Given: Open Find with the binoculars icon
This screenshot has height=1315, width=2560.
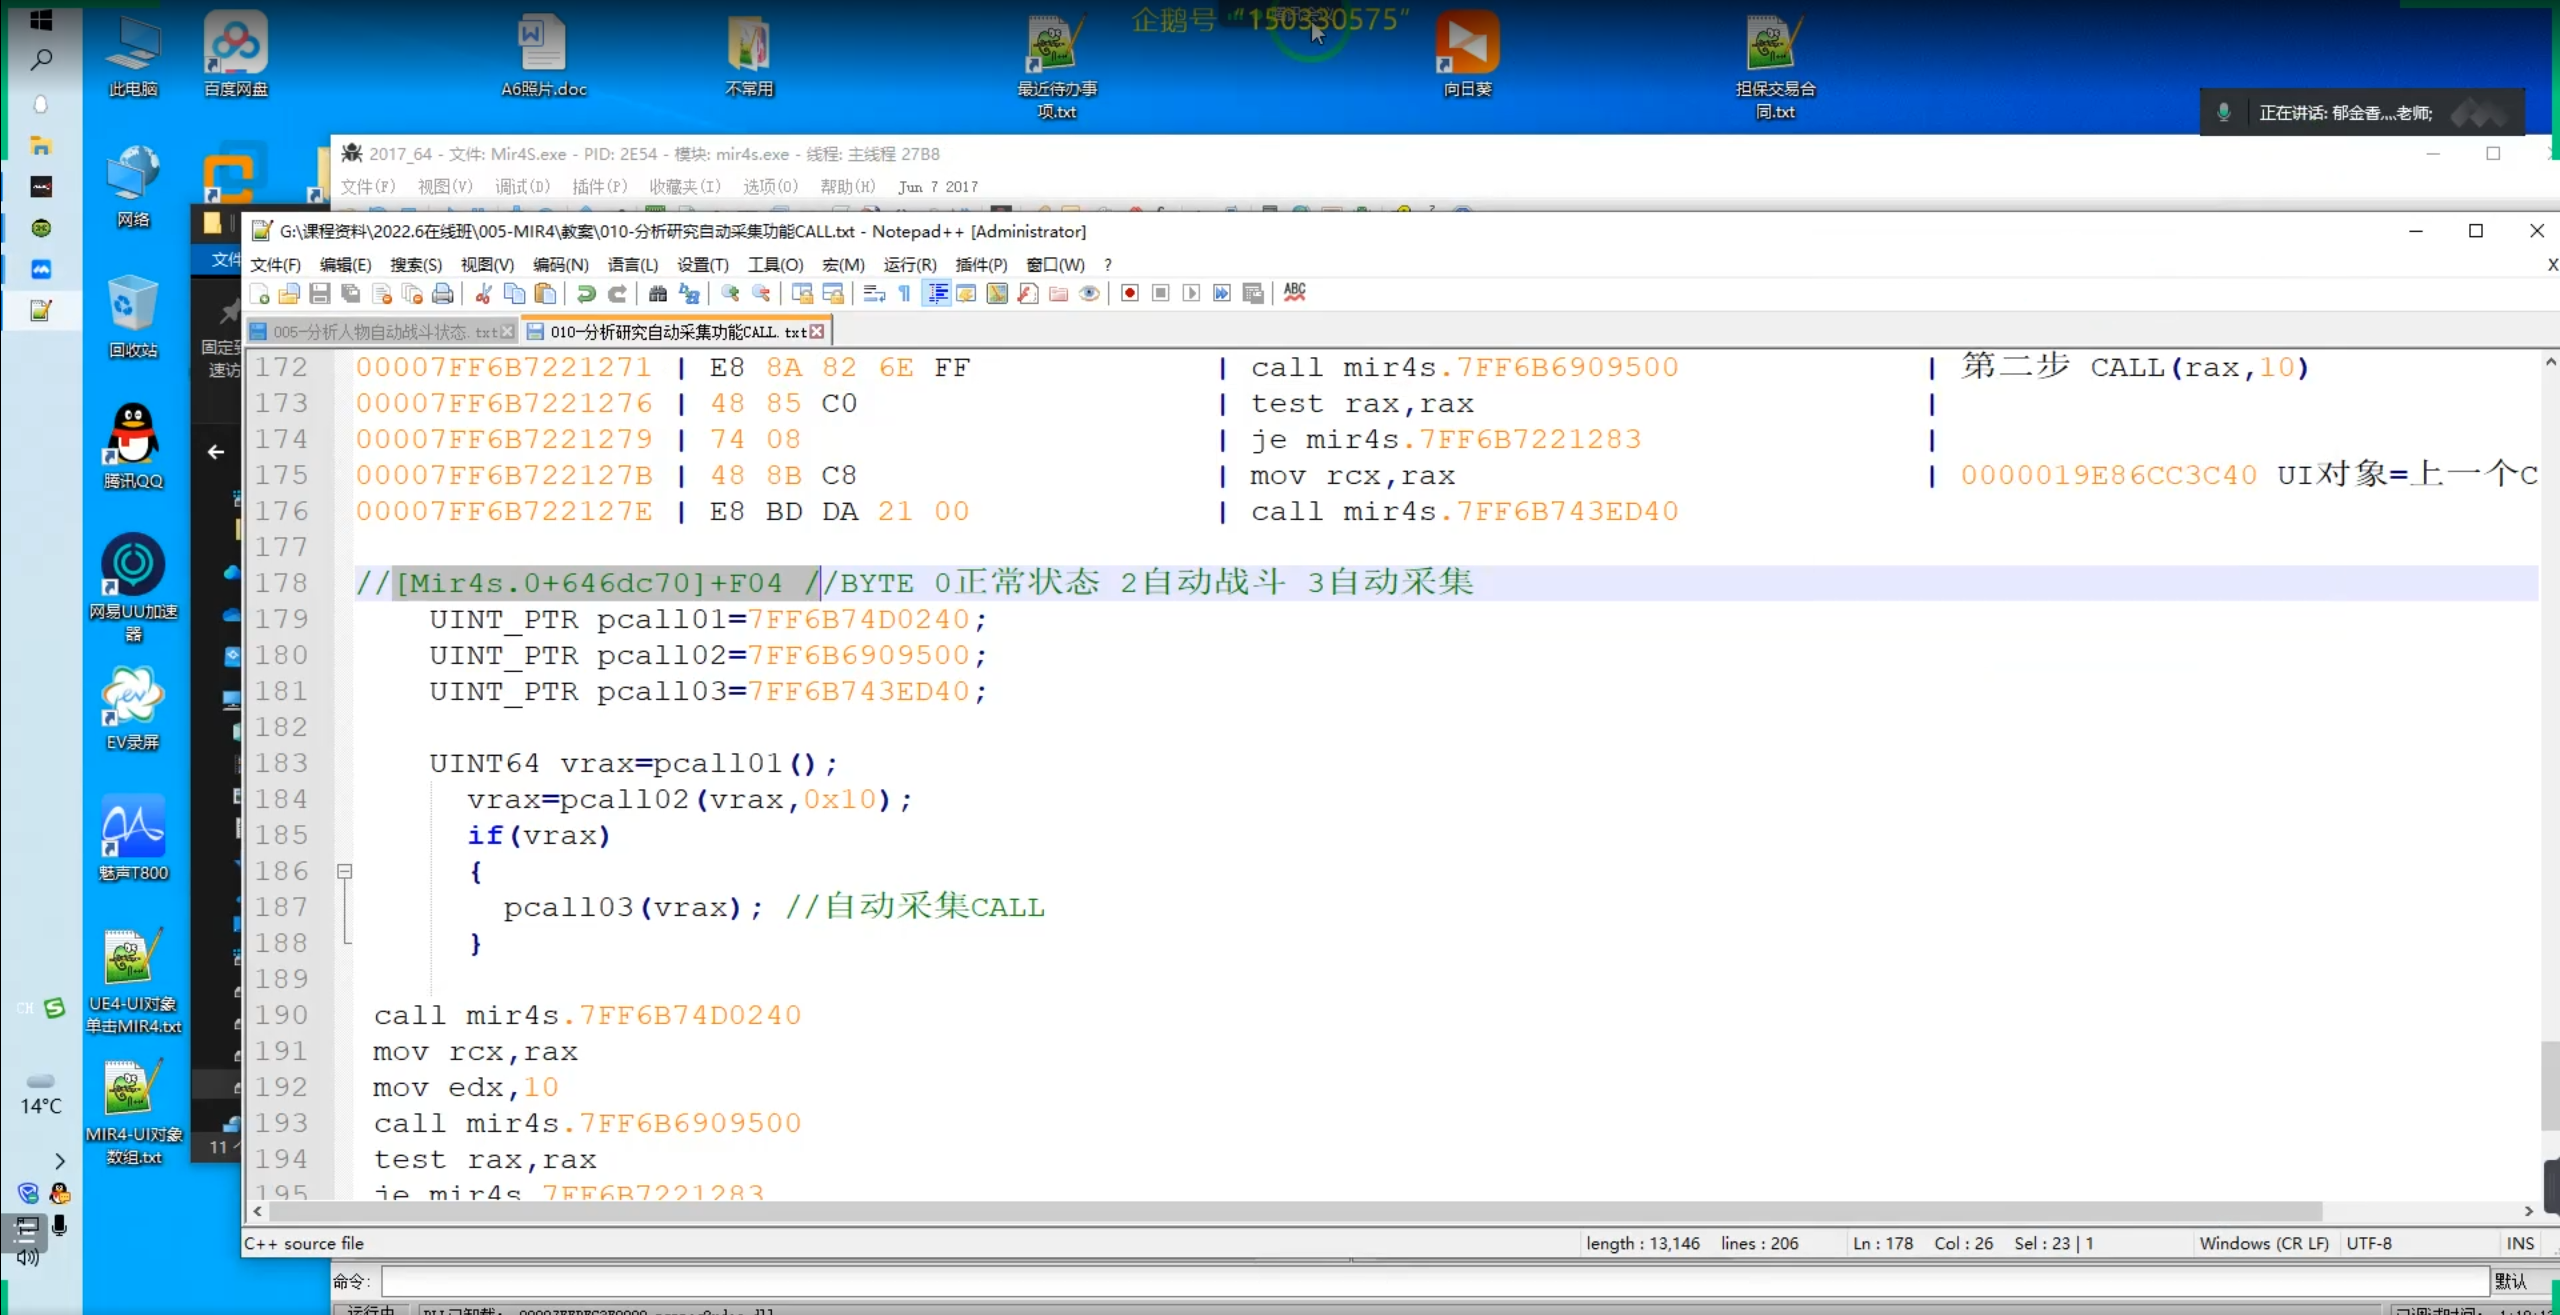Looking at the screenshot, I should coord(658,293).
